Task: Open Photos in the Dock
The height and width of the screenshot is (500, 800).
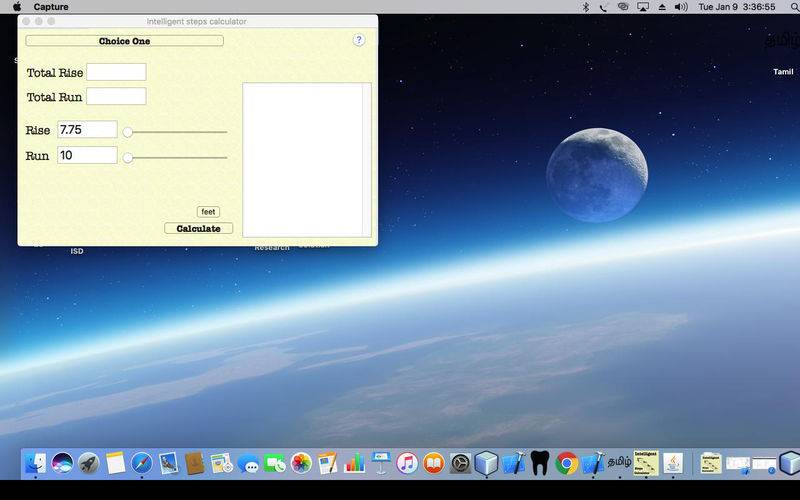Action: pos(301,463)
